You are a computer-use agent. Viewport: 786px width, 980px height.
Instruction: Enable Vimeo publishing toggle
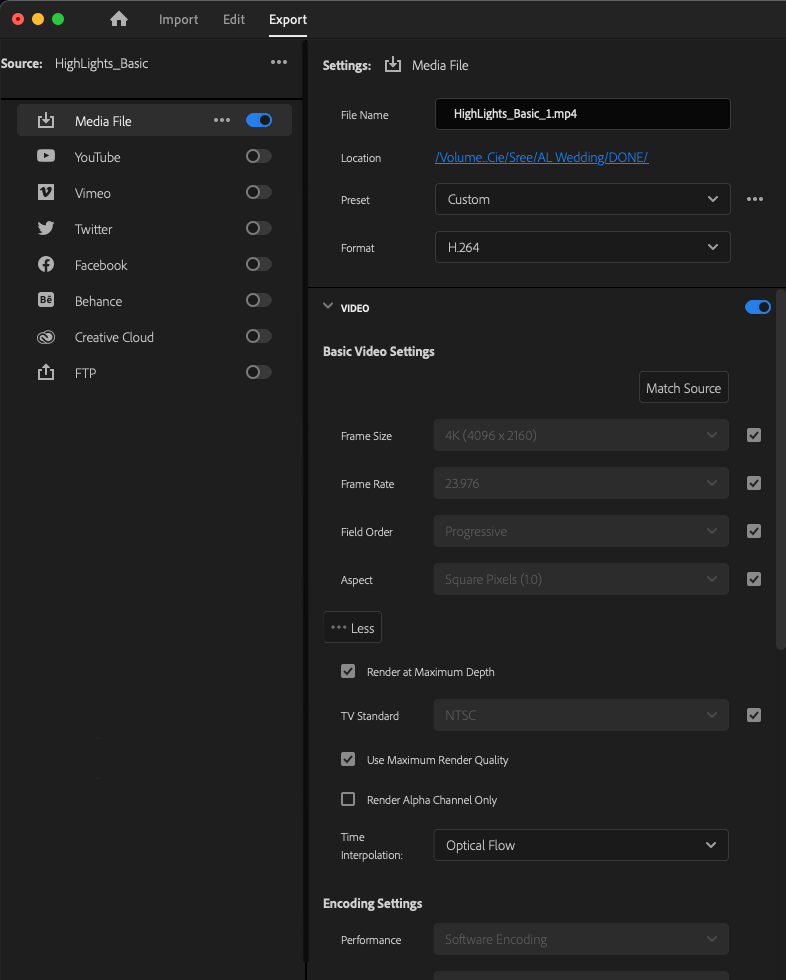259,192
